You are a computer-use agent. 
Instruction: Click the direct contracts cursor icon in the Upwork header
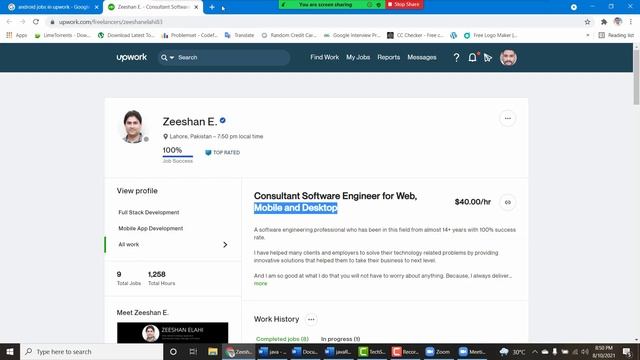488,58
